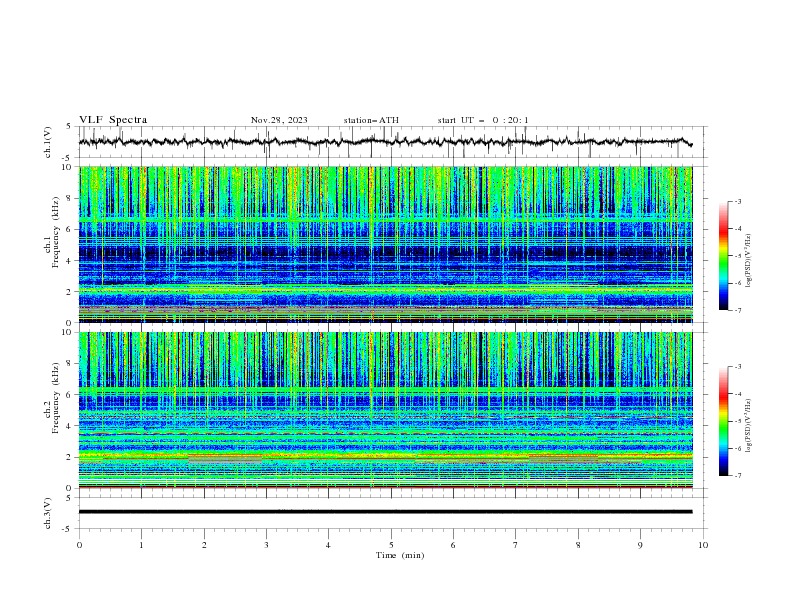Click the "4" kHz tick of ch.1 spectrogram
The height and width of the screenshot is (612, 792).
[x=71, y=261]
